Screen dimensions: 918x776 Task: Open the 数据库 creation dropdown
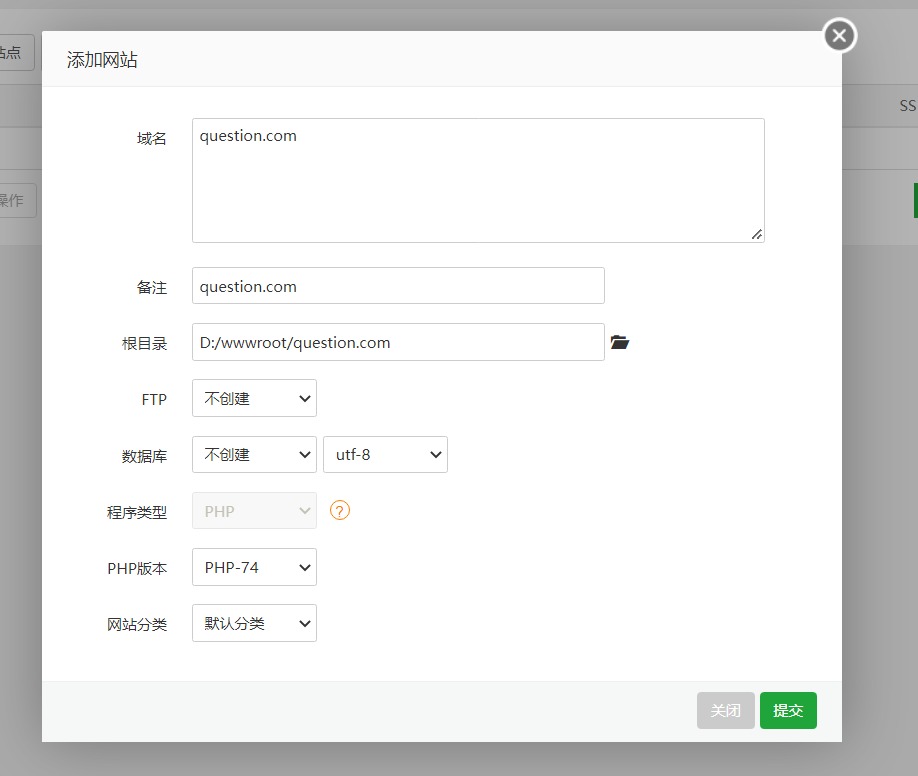[254, 454]
